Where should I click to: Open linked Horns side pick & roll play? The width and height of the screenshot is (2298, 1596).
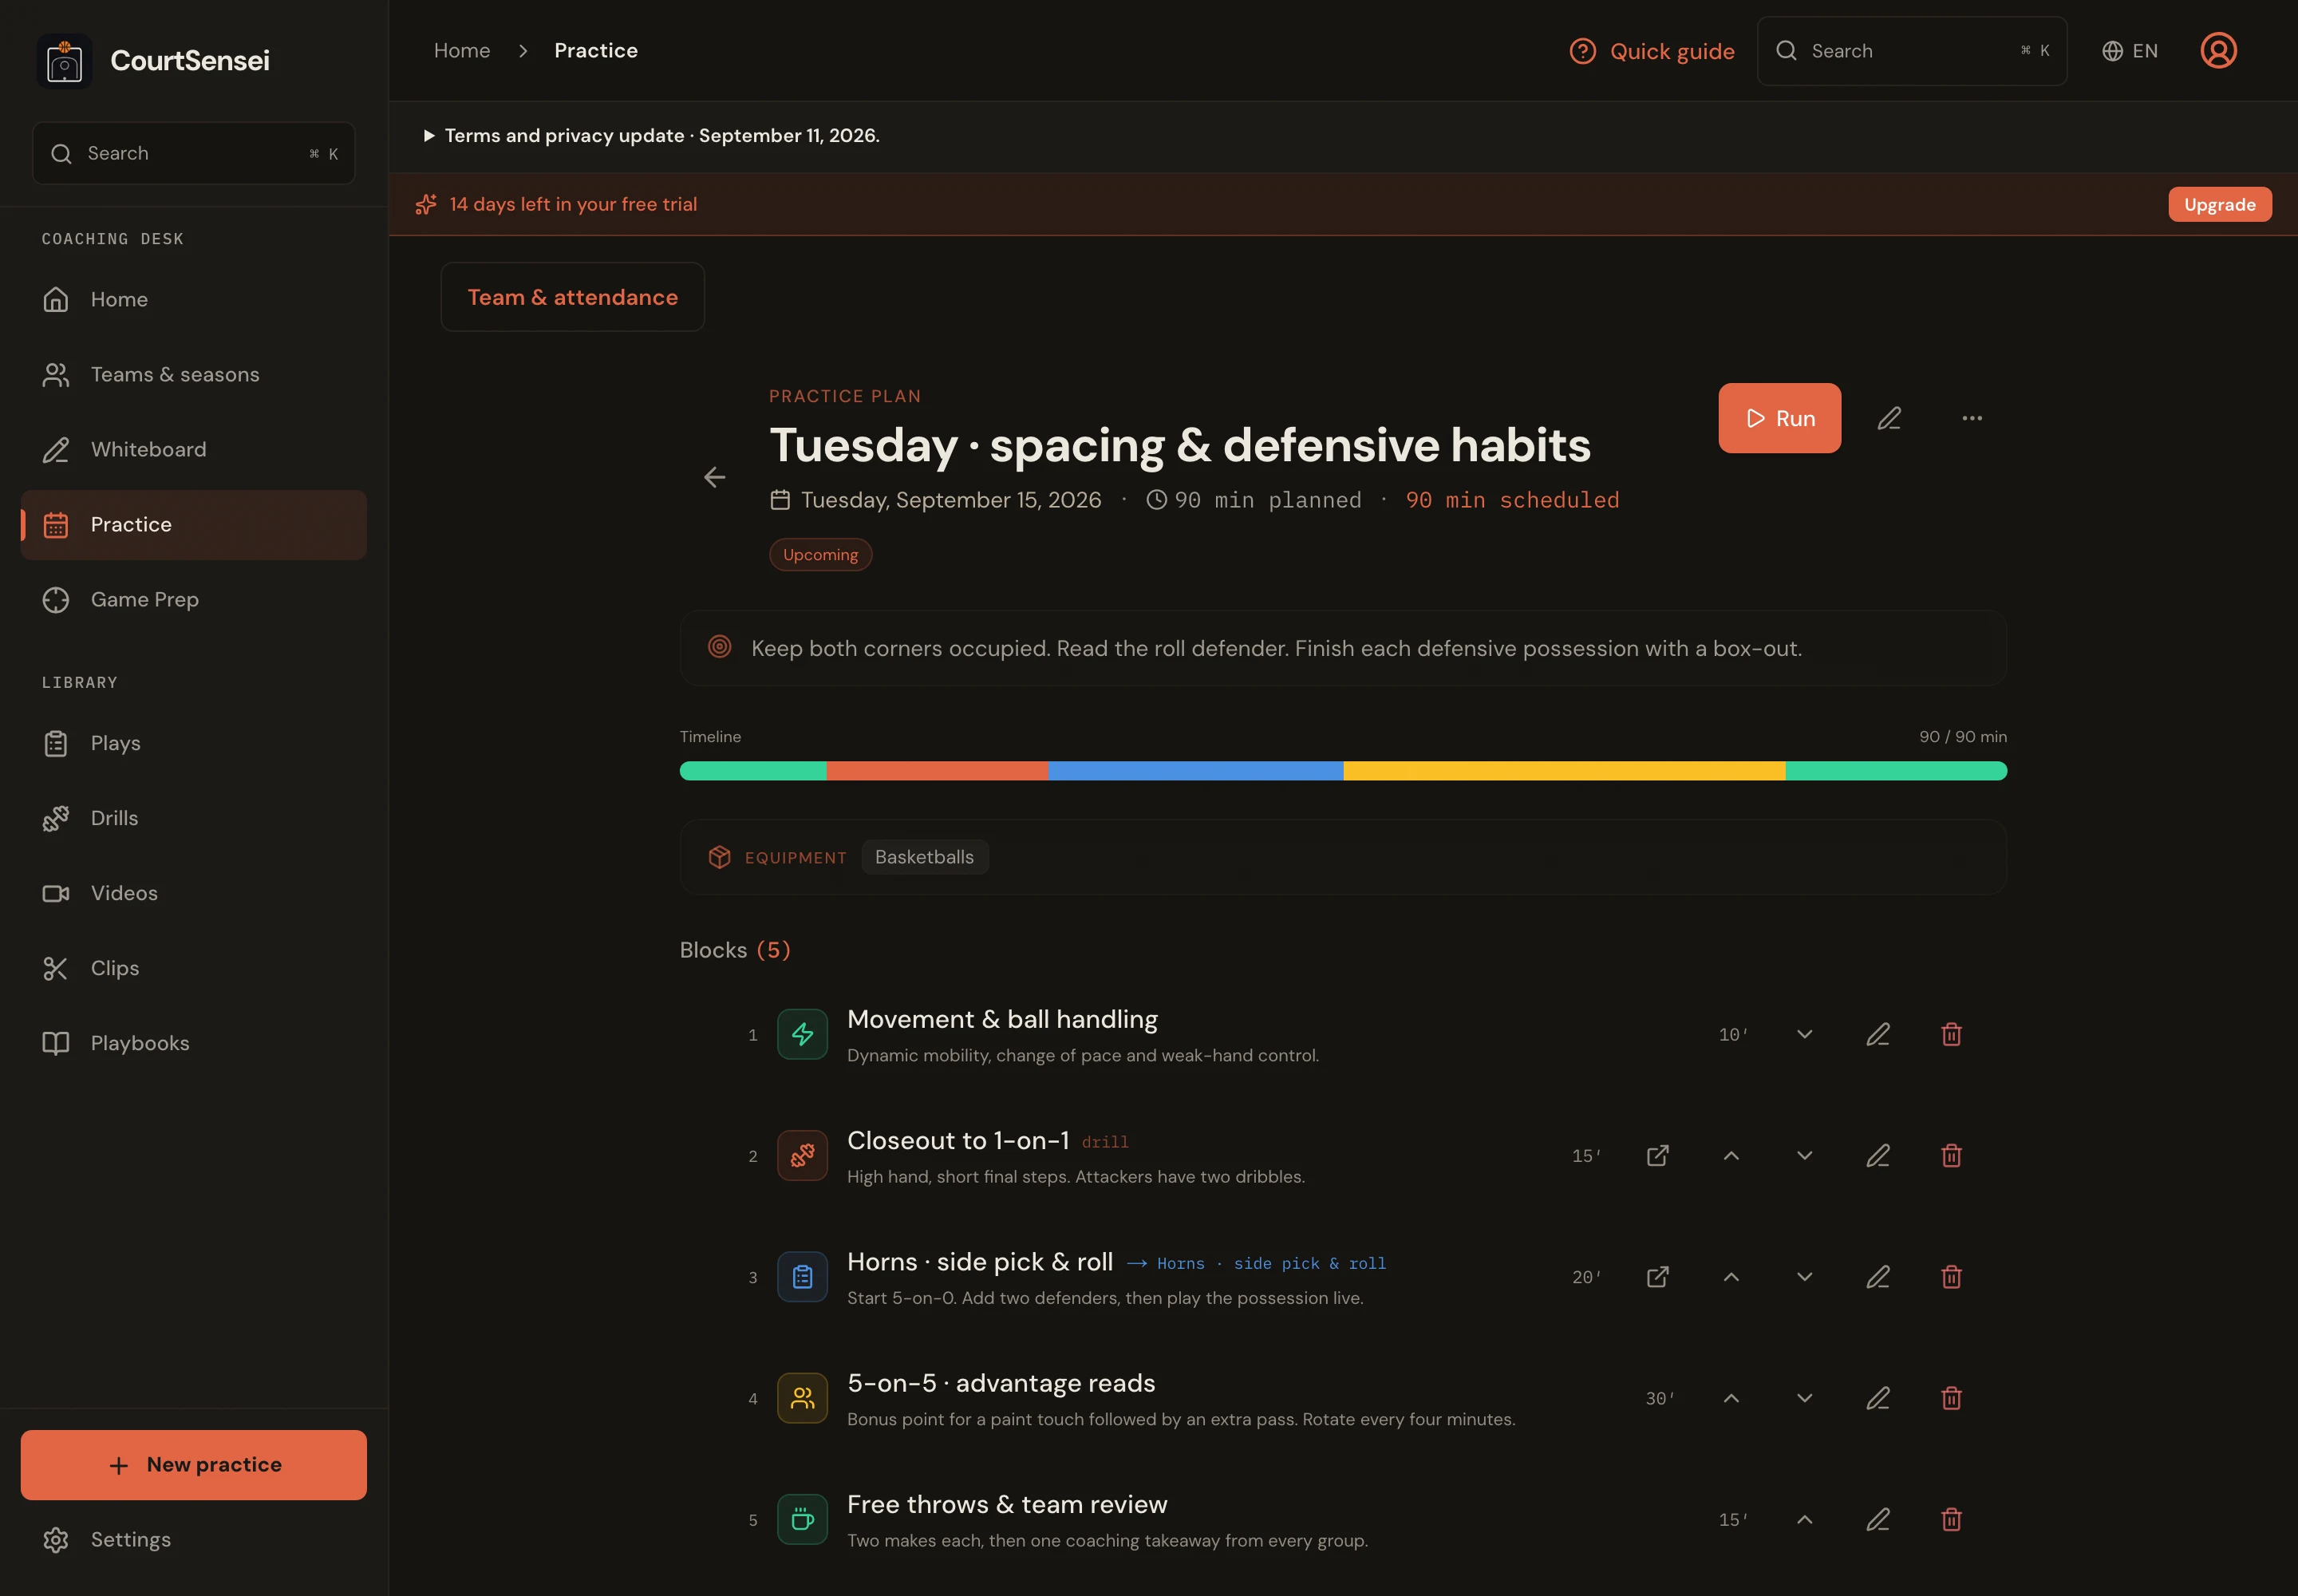click(1658, 1277)
